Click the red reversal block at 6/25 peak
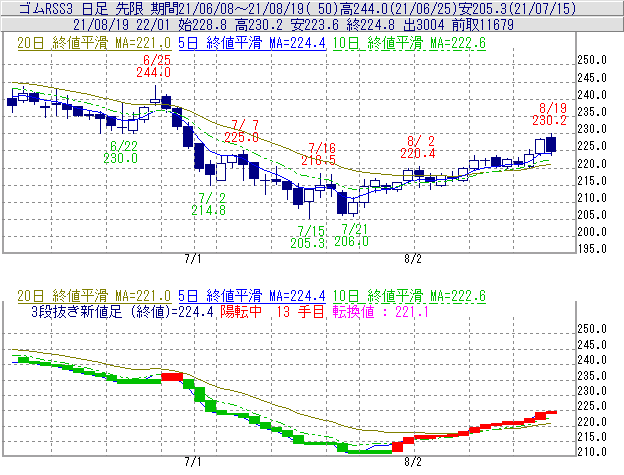624x475 pixels. point(172,377)
